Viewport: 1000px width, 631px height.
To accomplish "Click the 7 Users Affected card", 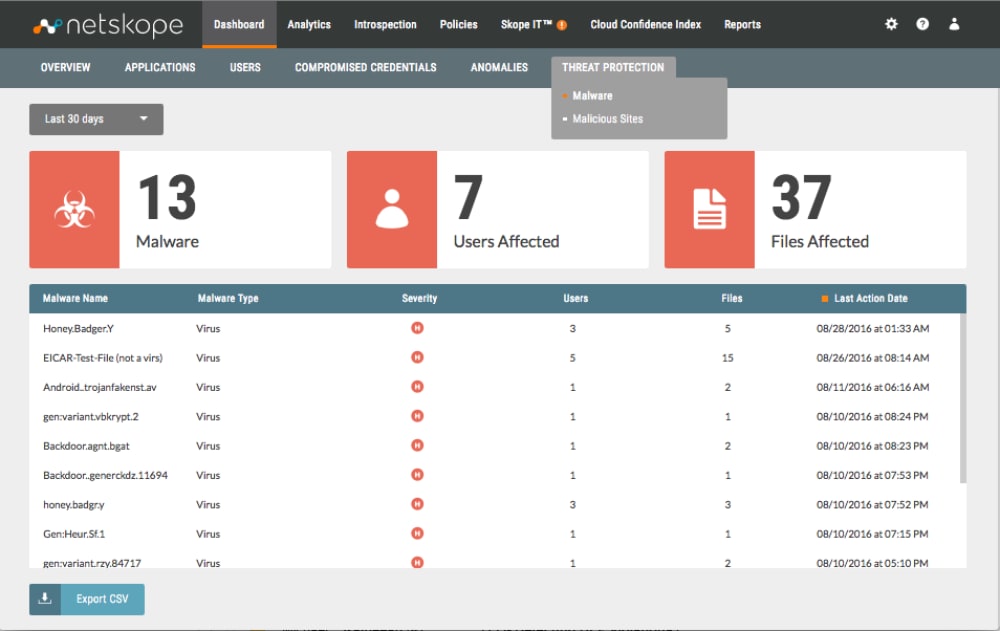I will (x=498, y=209).
